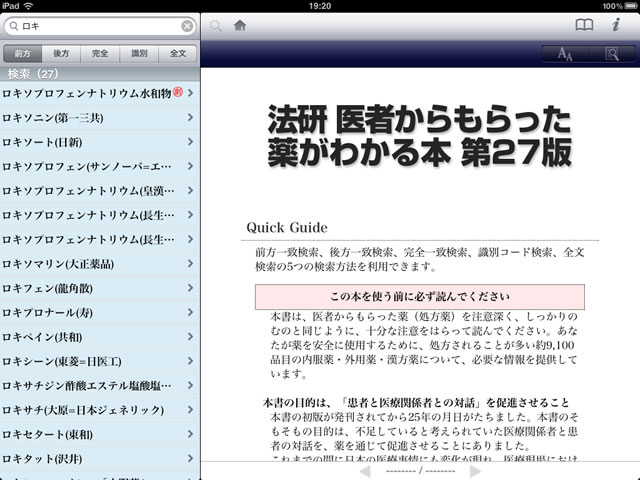Clear the search field text
Image resolution: width=640 pixels, height=480 pixels.
(x=187, y=26)
